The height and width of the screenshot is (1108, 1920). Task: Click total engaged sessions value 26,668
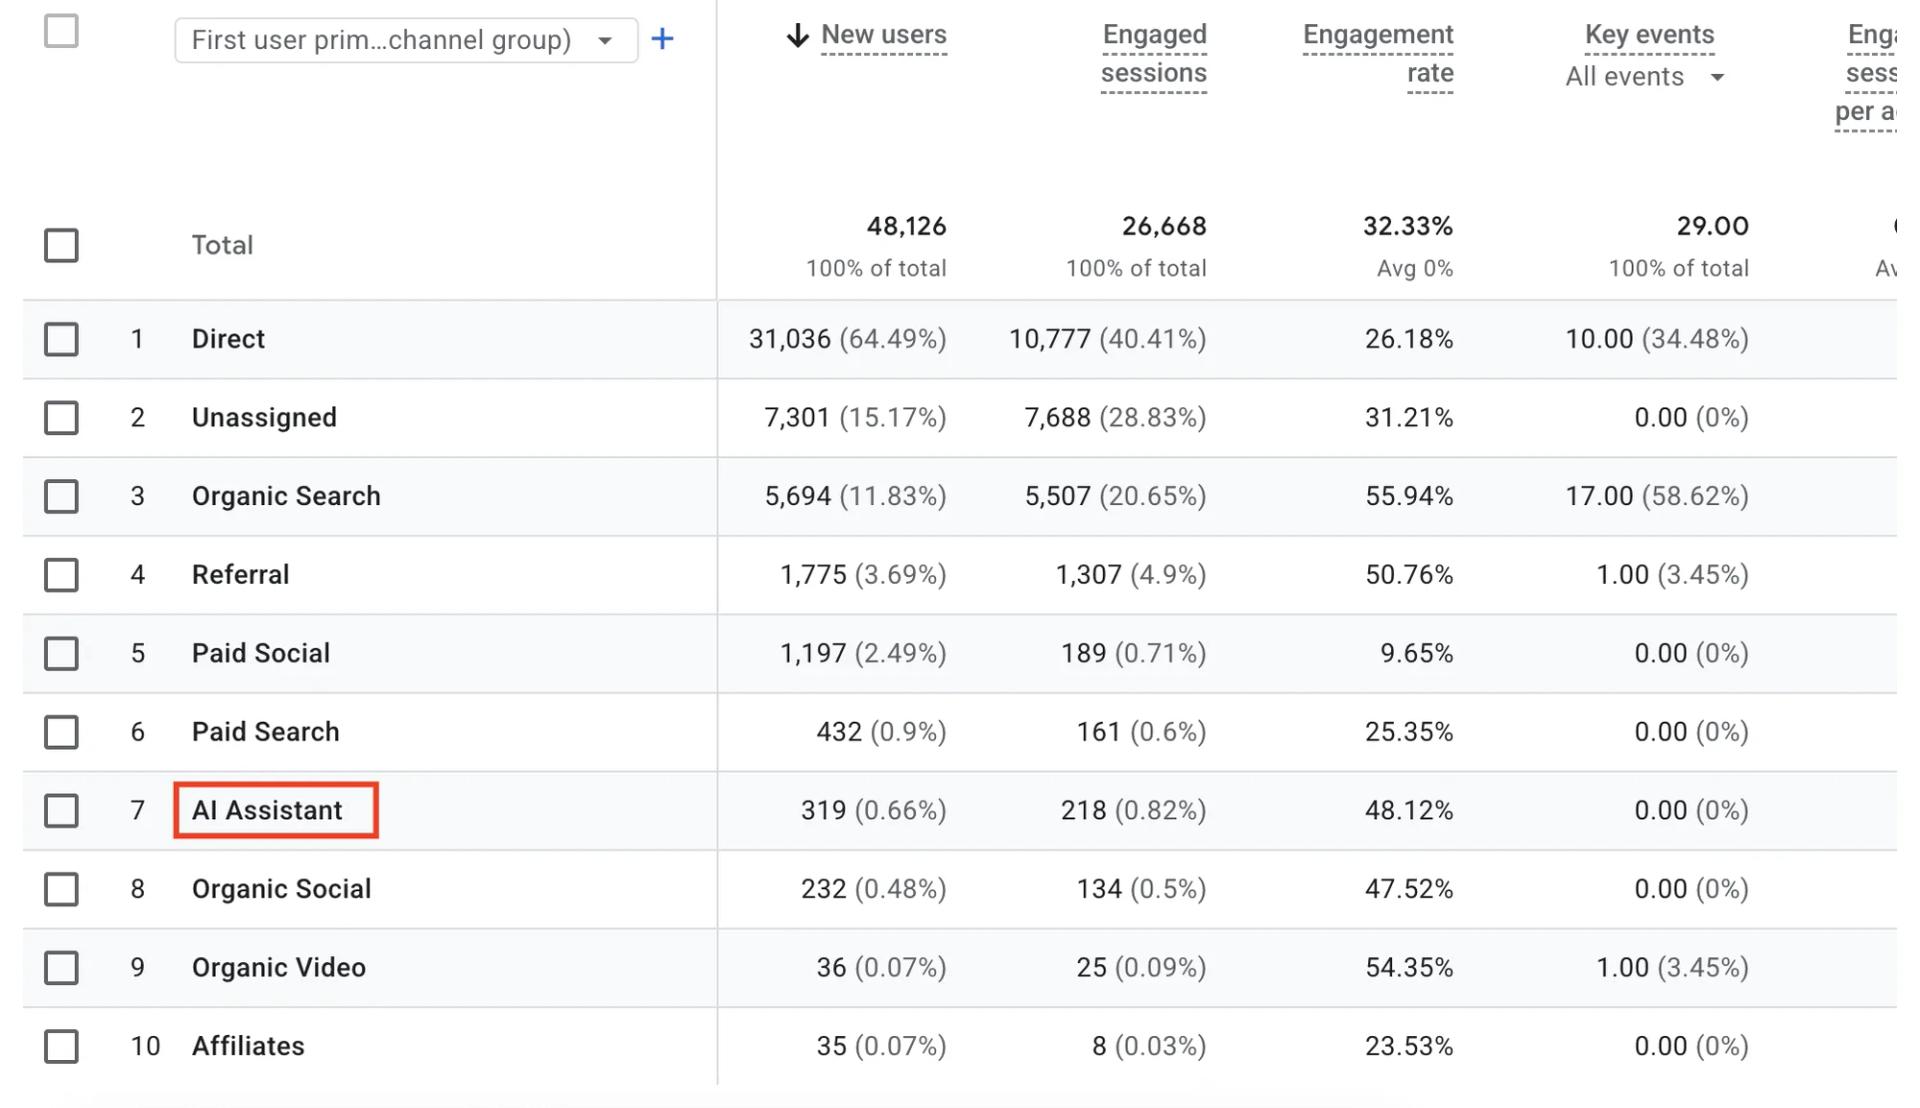pyautogui.click(x=1164, y=227)
